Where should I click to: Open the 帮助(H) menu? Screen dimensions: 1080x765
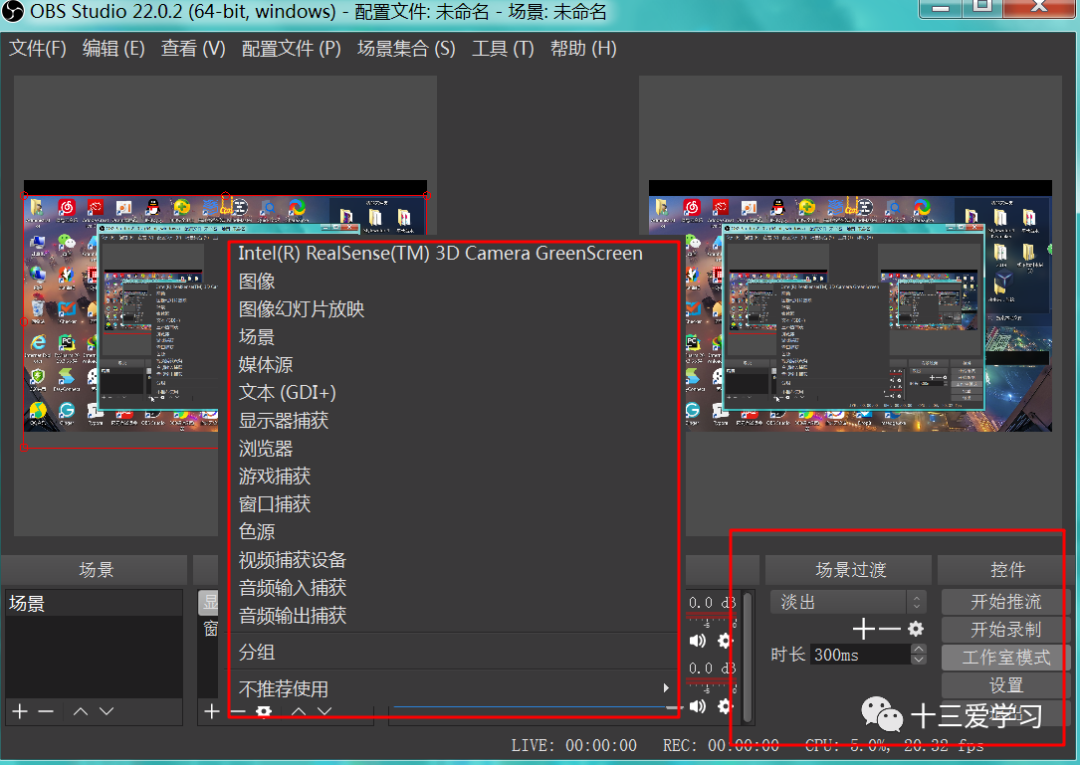583,48
